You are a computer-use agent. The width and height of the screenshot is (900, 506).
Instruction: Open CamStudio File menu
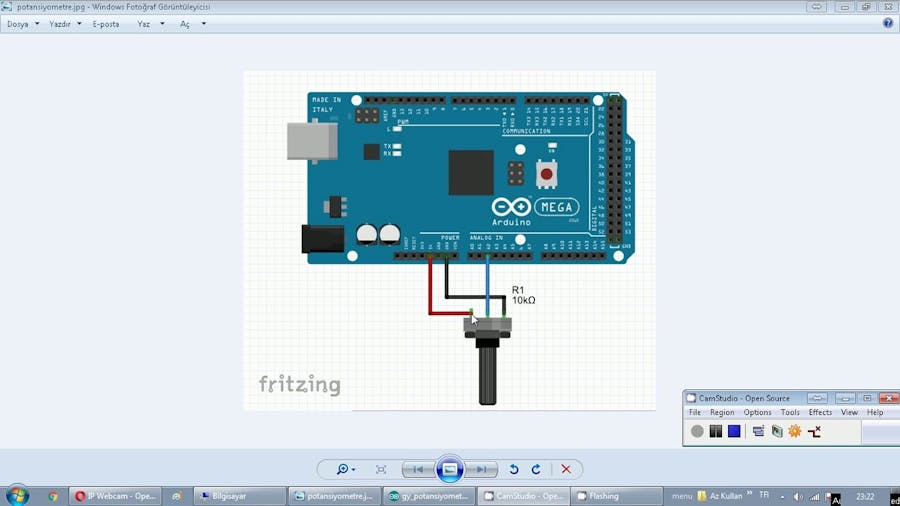pyautogui.click(x=695, y=412)
